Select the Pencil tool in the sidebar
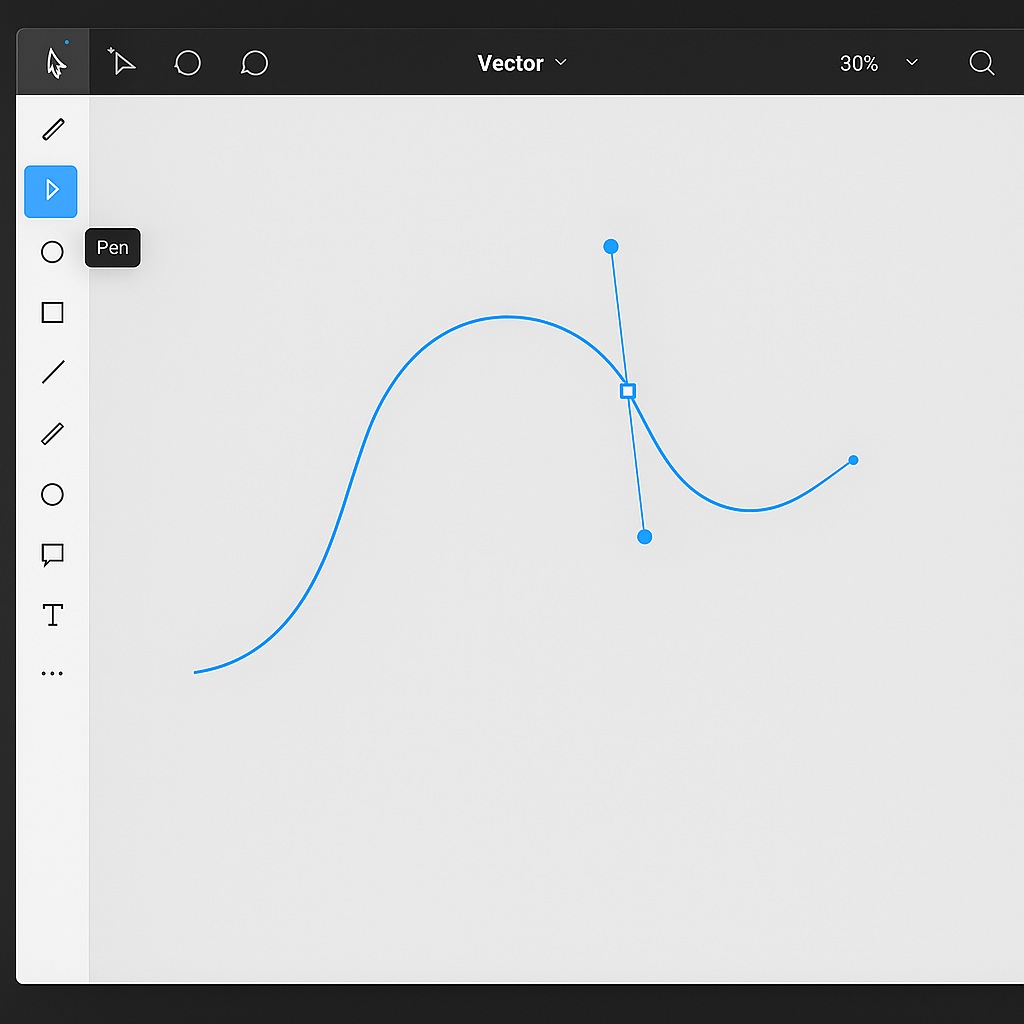The image size is (1024, 1024). pyautogui.click(x=52, y=129)
